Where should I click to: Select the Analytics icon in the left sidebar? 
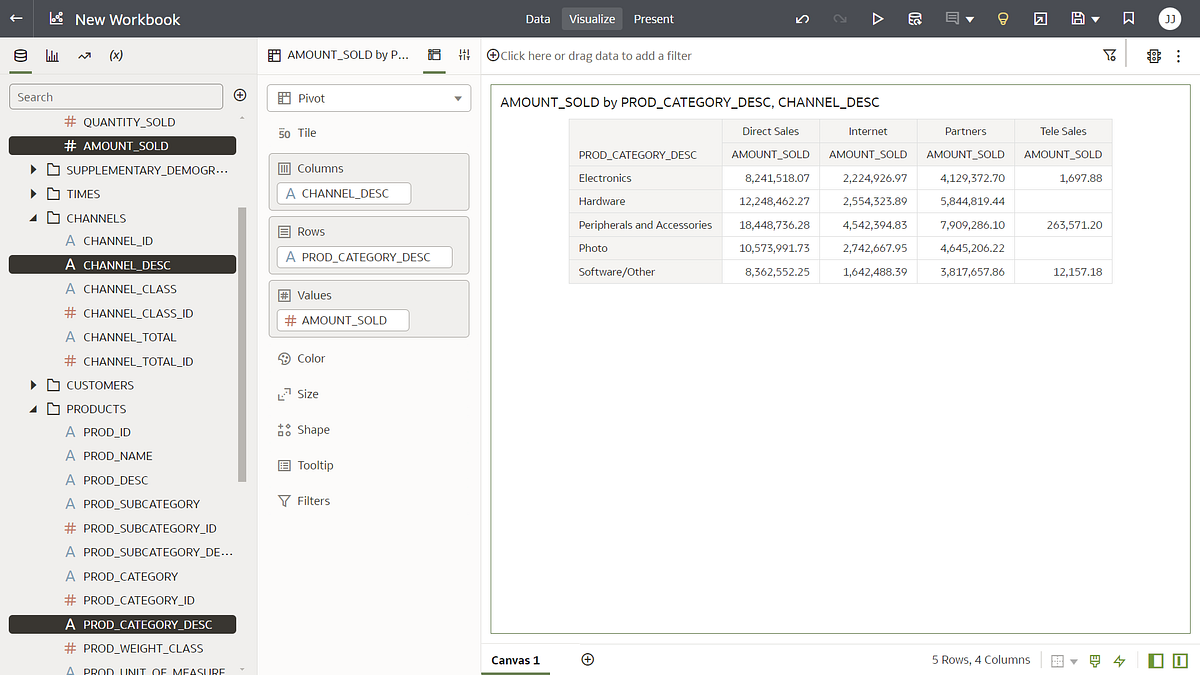point(84,57)
